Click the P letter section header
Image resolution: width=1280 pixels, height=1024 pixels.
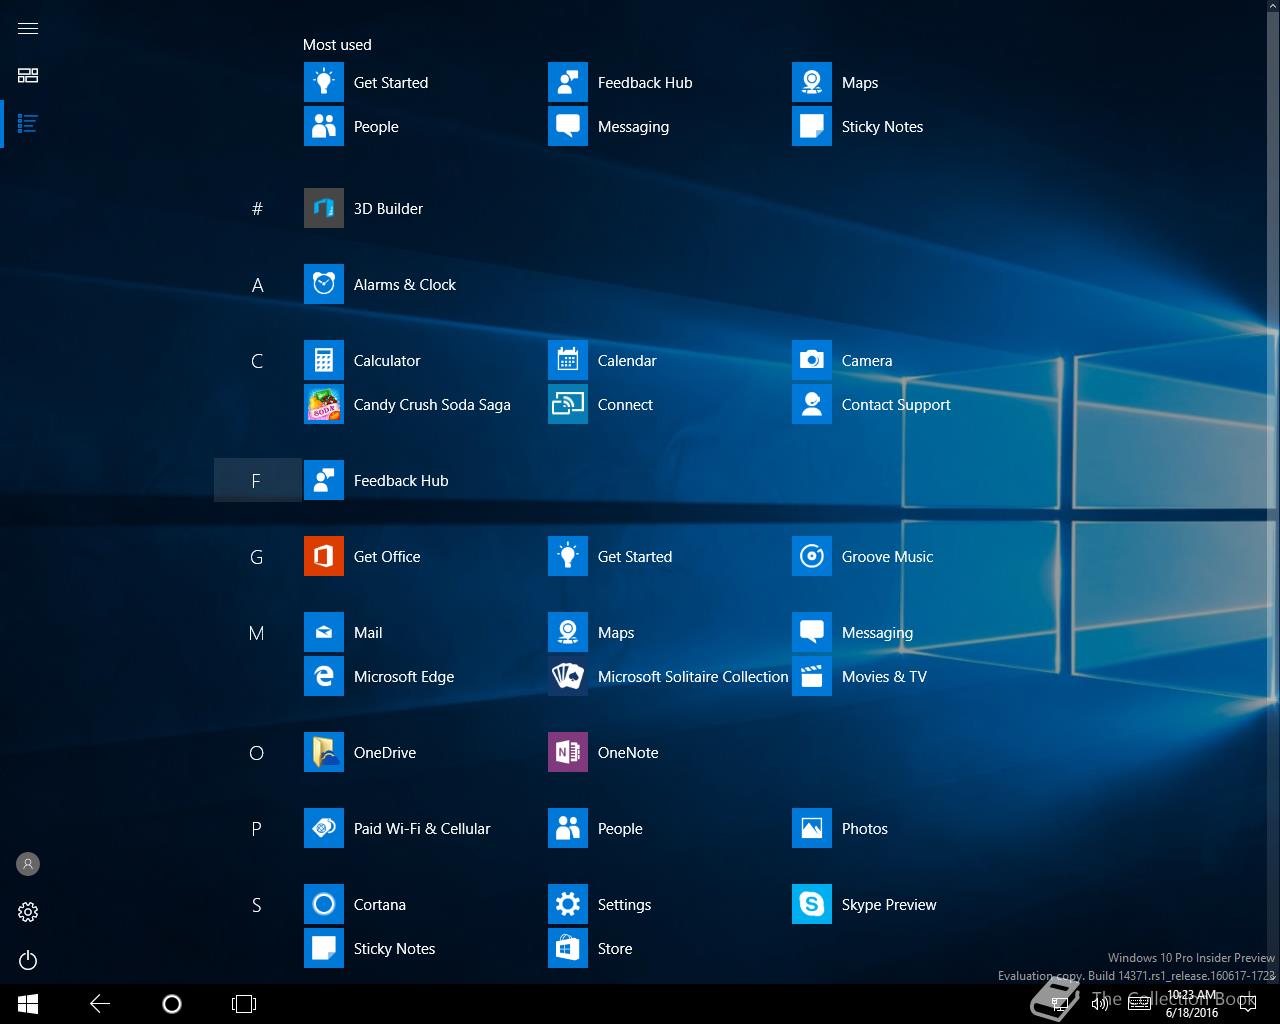257,828
